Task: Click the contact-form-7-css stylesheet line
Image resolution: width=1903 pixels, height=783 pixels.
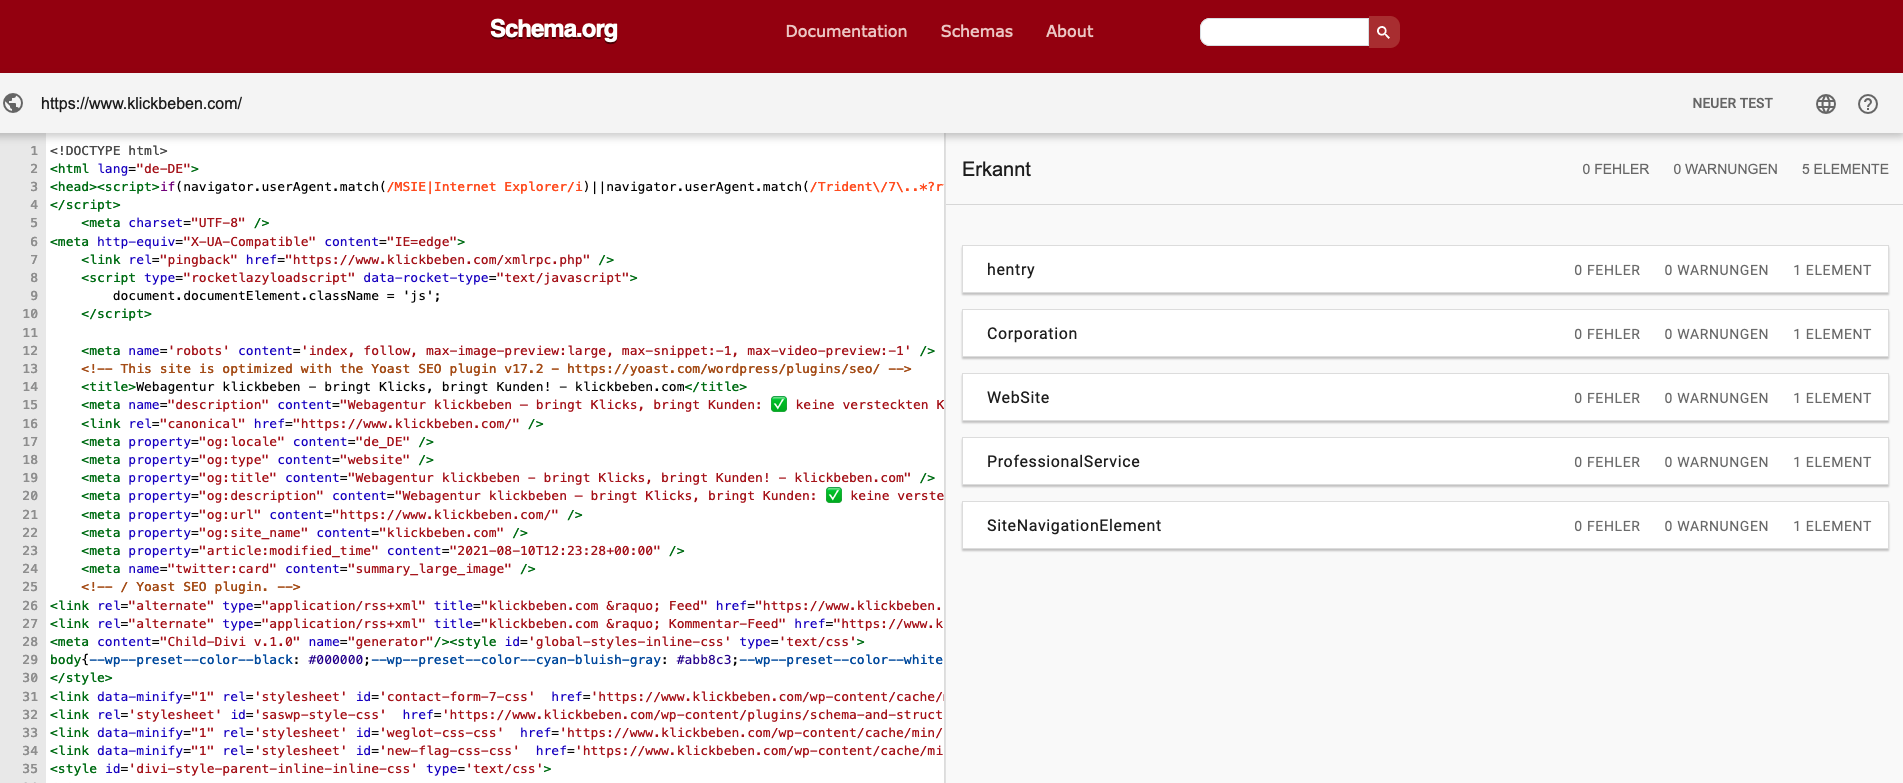Action: [x=497, y=697]
